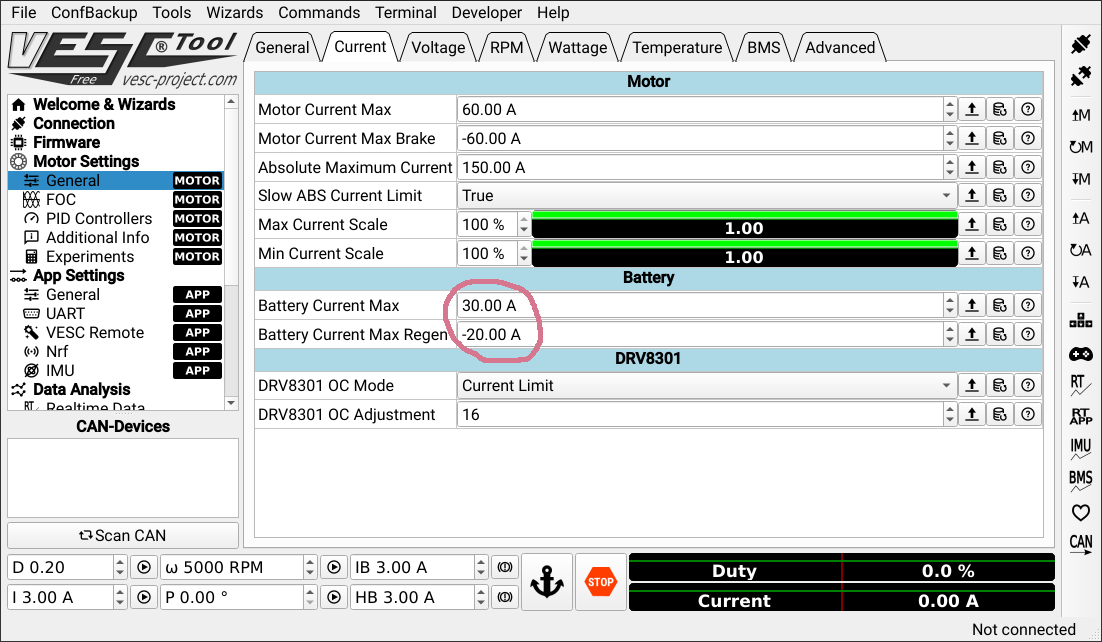Read current value for DRV8301 OC Adjustment

972,414
